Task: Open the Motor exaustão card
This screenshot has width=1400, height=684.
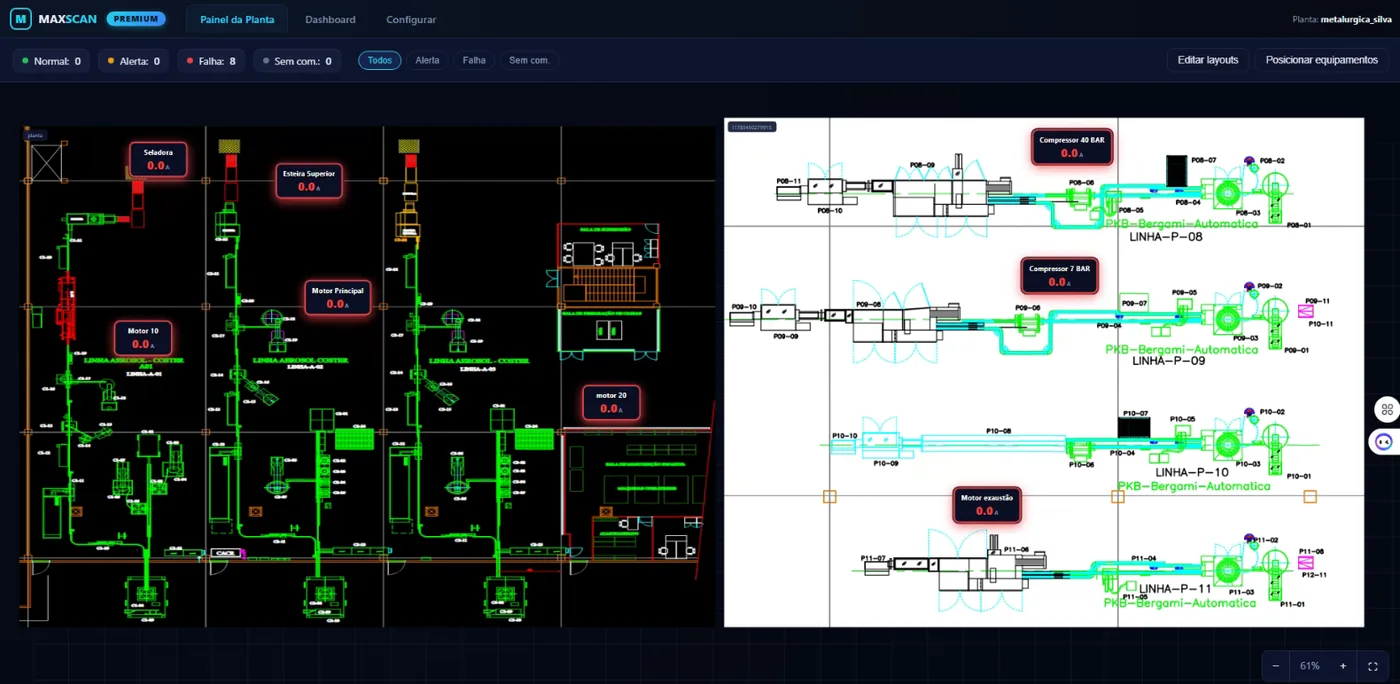Action: (987, 504)
